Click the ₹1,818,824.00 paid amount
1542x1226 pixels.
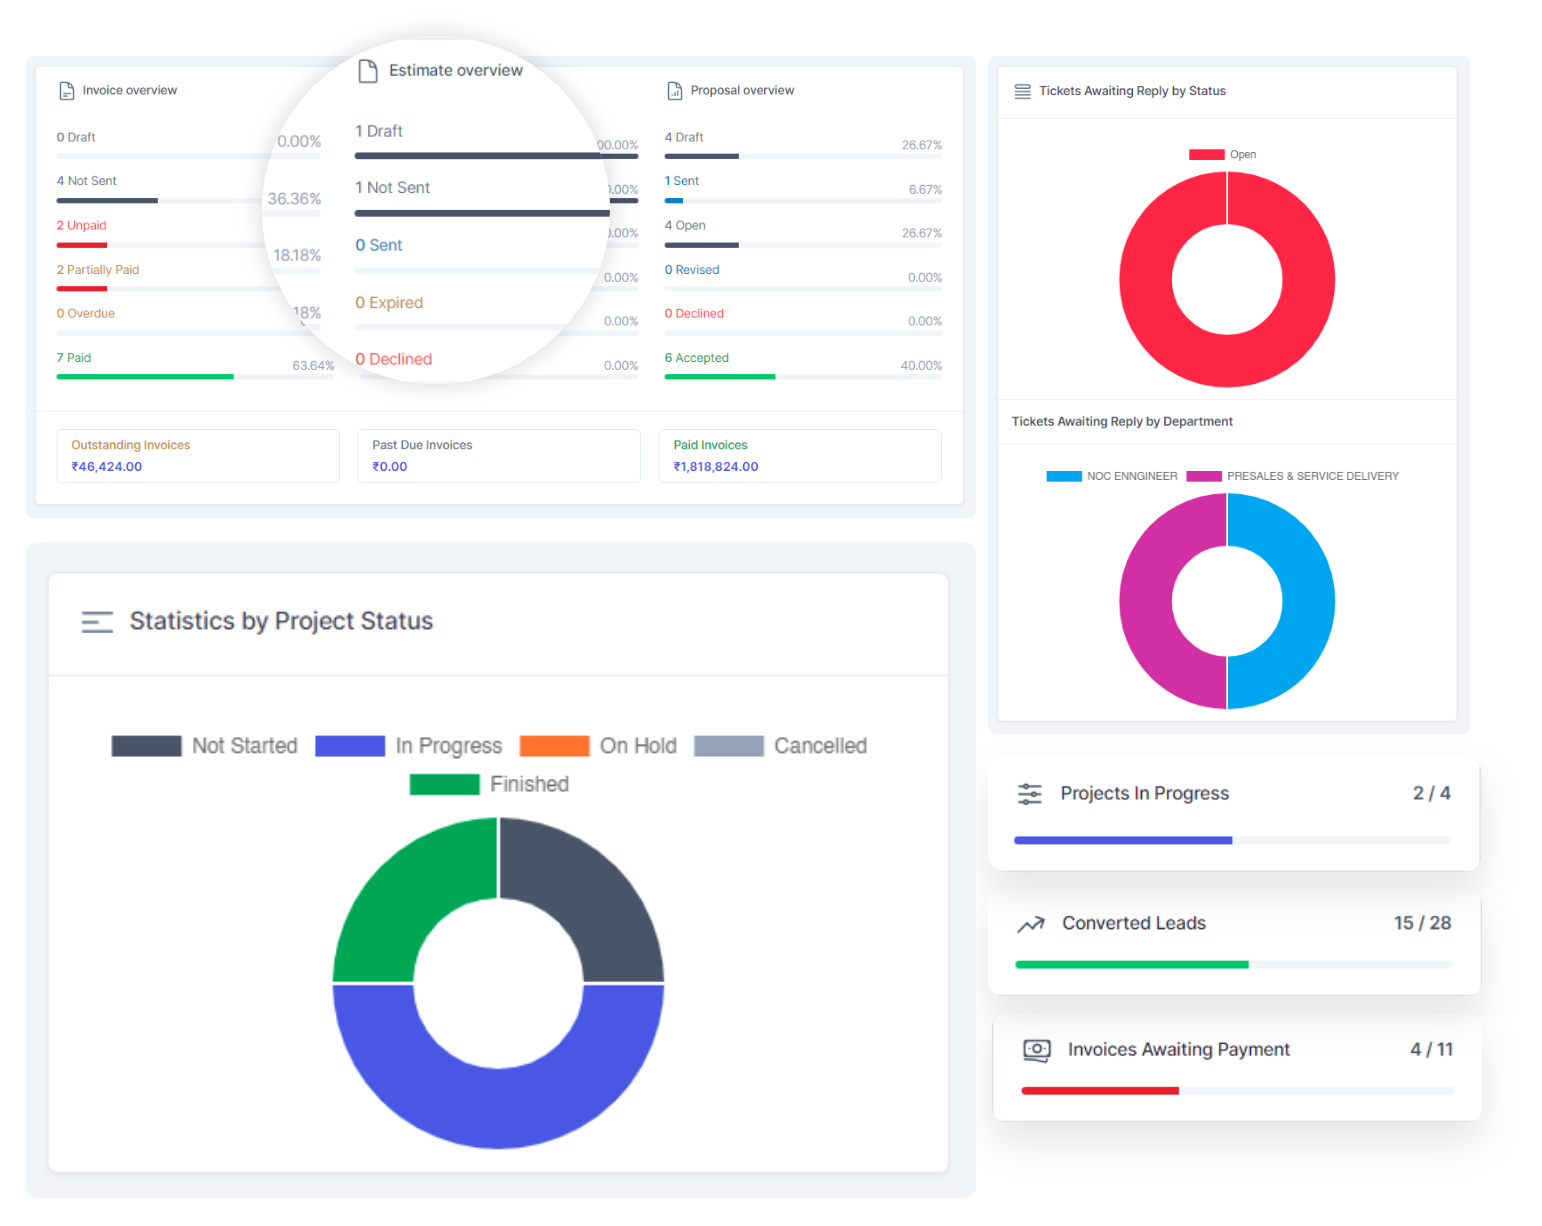coord(716,467)
